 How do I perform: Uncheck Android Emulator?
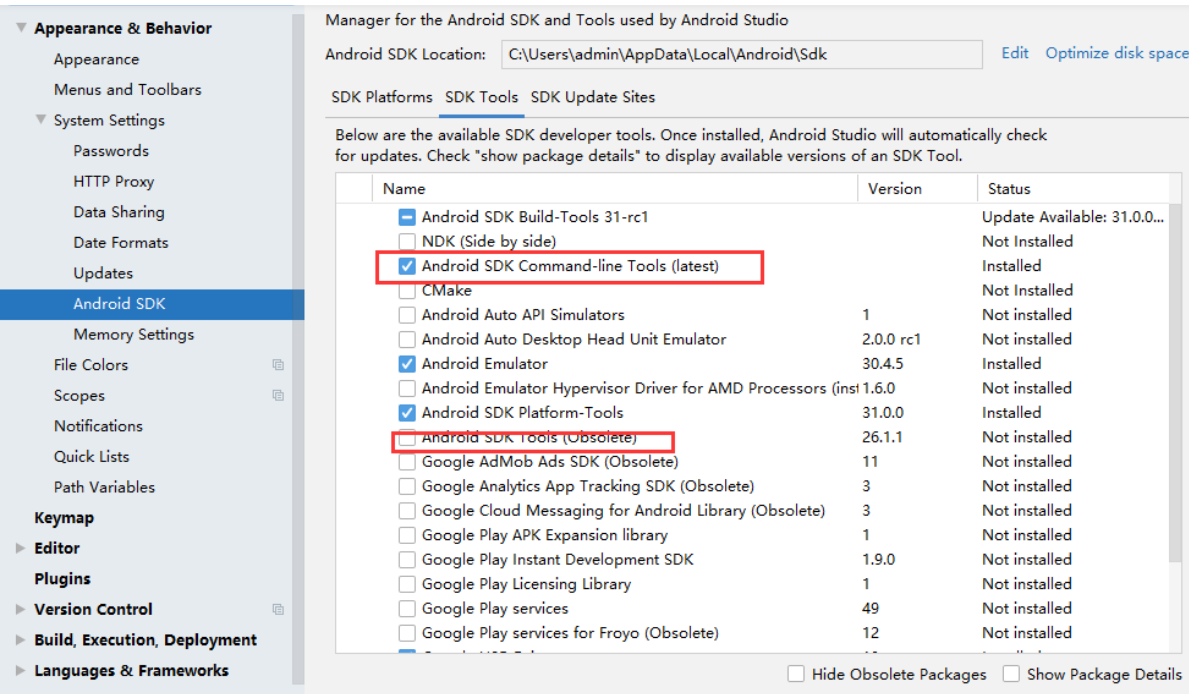tap(408, 363)
